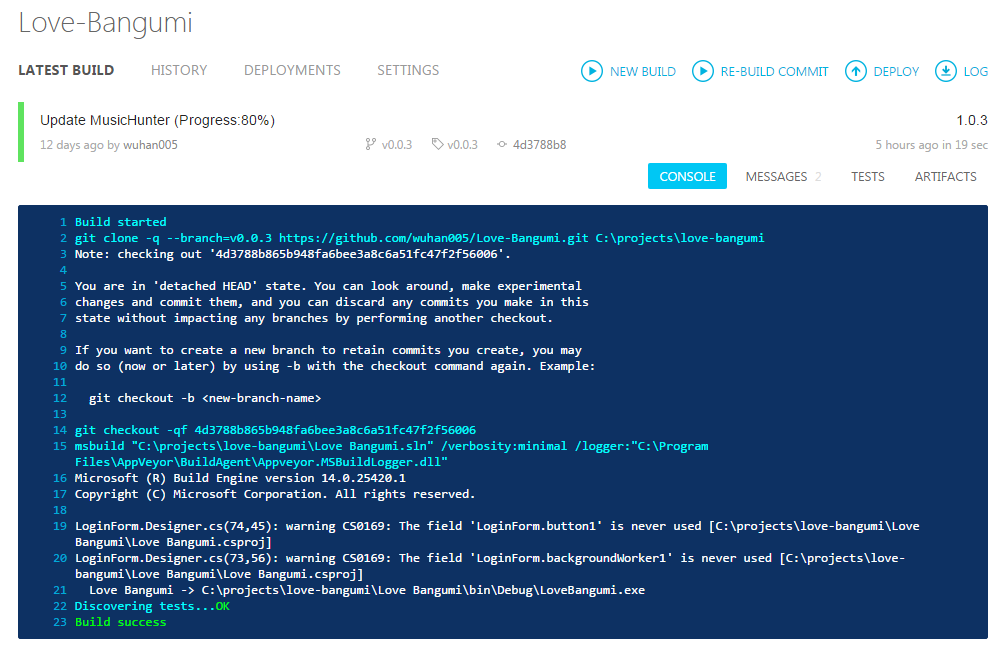Click the commit icon beside 4d3788b8
This screenshot has width=1000, height=653.
[502, 145]
